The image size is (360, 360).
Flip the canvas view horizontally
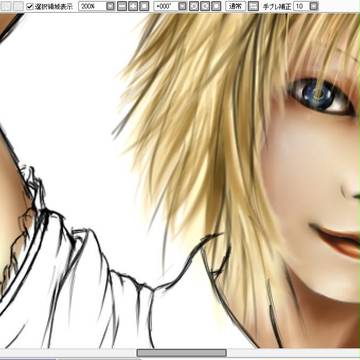pyautogui.click(x=253, y=6)
